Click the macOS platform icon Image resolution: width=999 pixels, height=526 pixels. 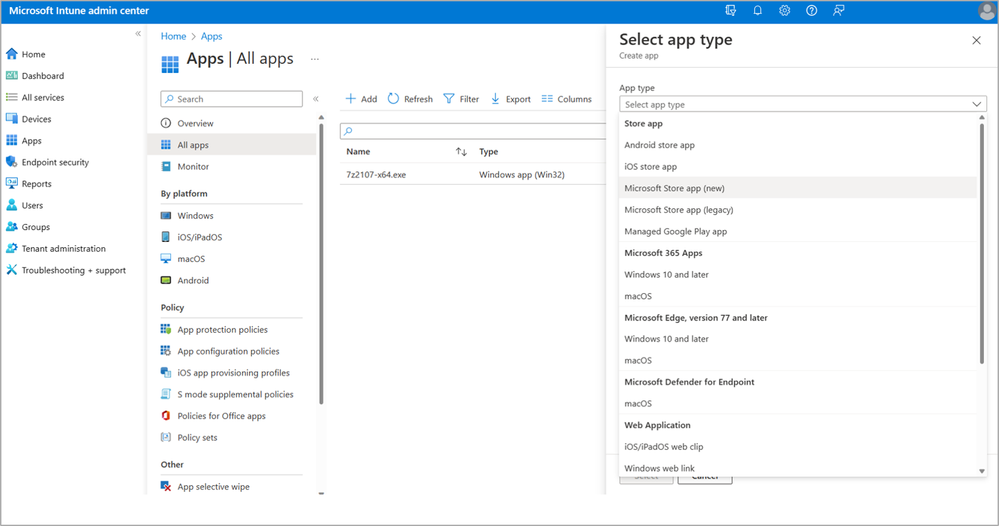point(166,259)
